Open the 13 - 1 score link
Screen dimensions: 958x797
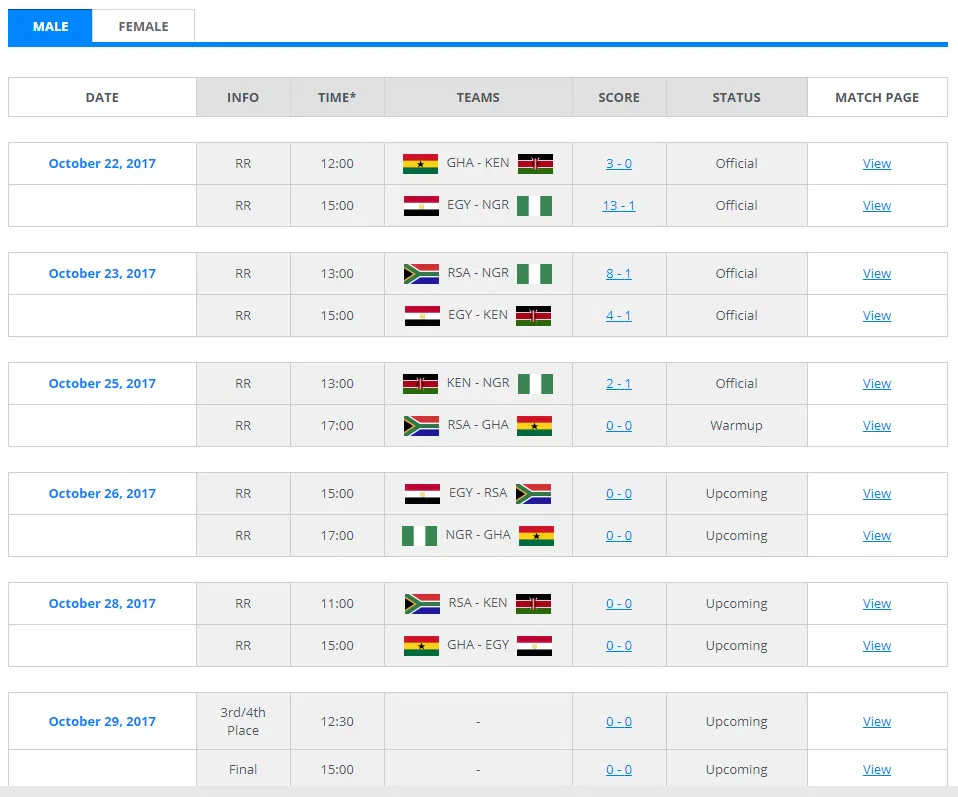pos(619,206)
